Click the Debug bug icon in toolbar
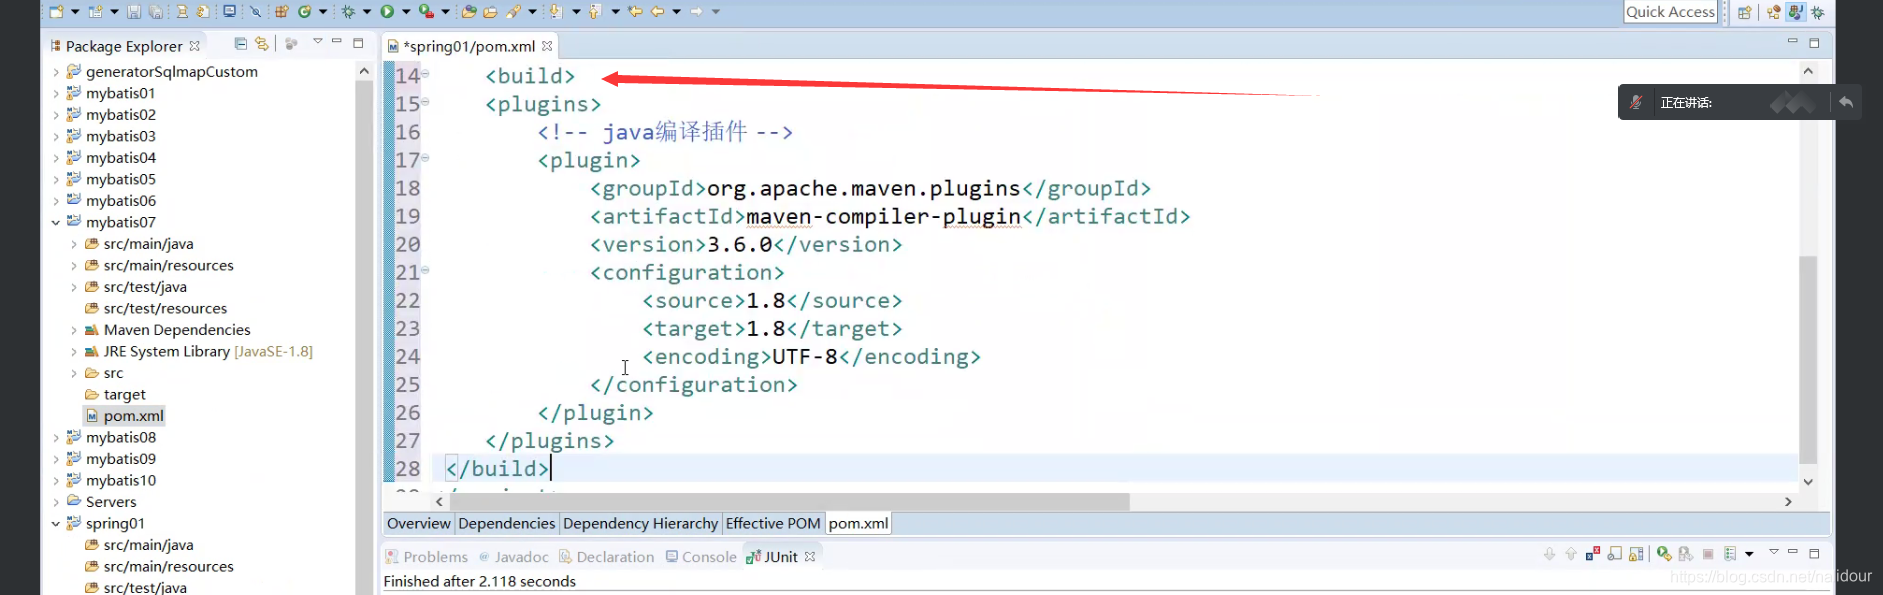The image size is (1883, 595). 348,12
